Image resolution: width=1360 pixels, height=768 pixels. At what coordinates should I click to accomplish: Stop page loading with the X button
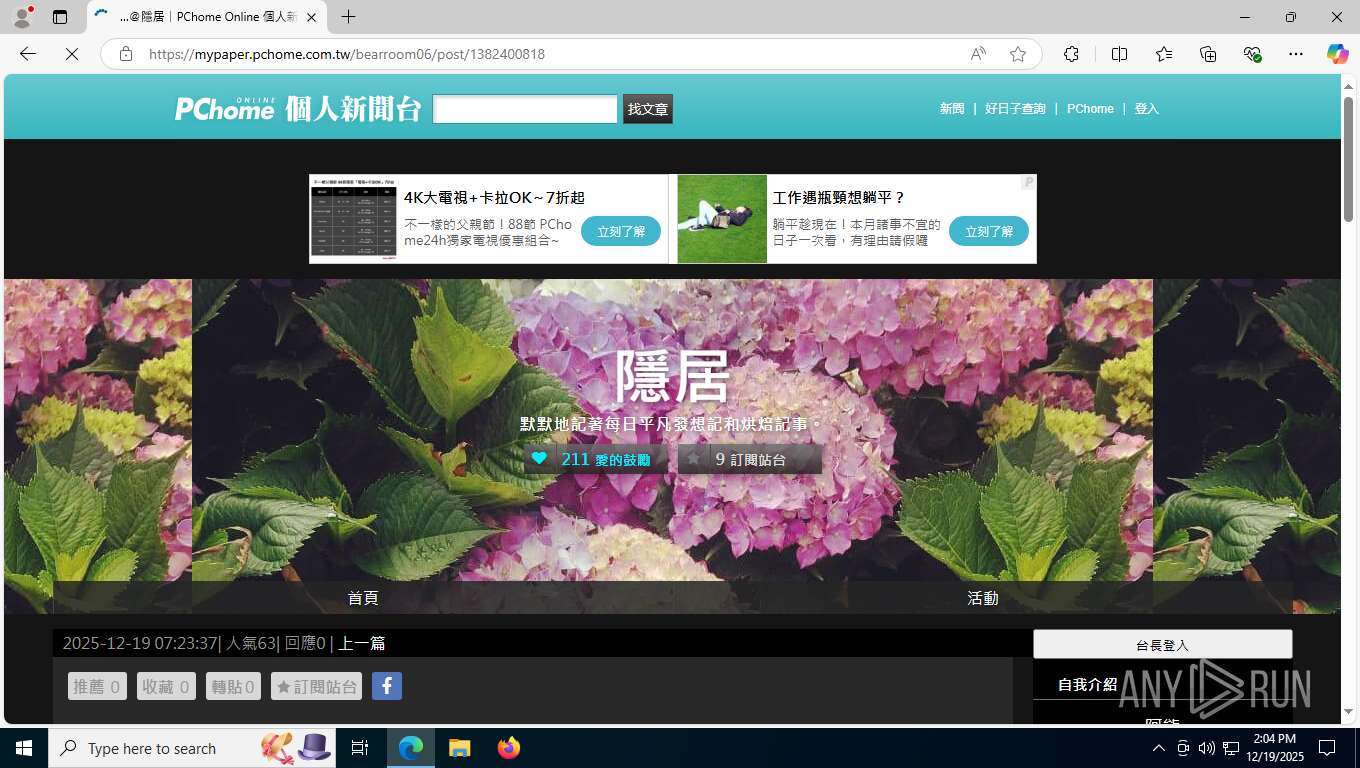(x=72, y=54)
